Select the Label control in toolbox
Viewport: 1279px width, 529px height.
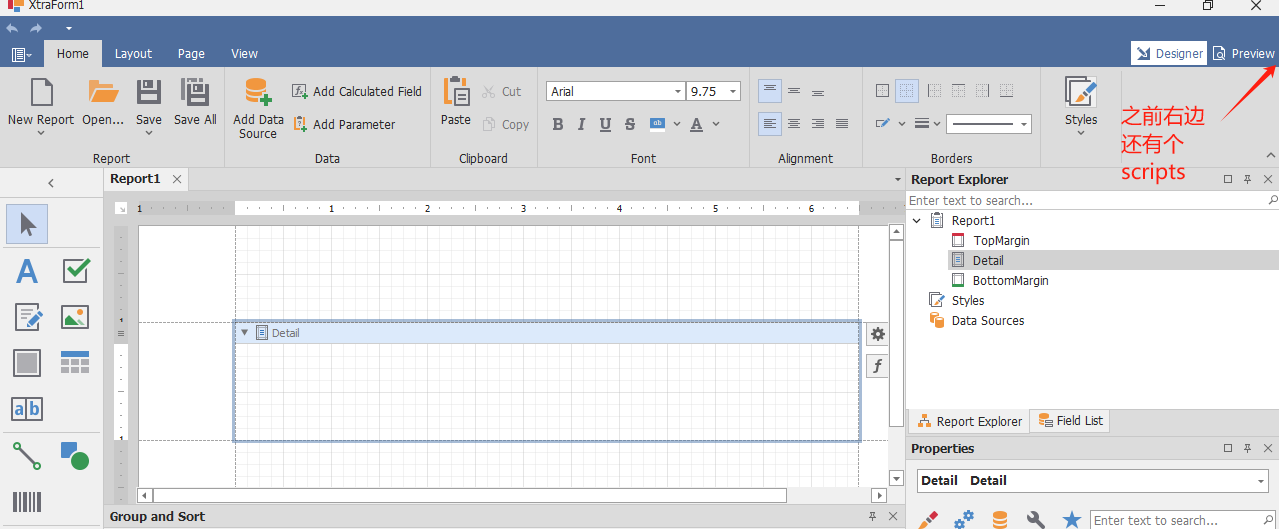(x=27, y=271)
